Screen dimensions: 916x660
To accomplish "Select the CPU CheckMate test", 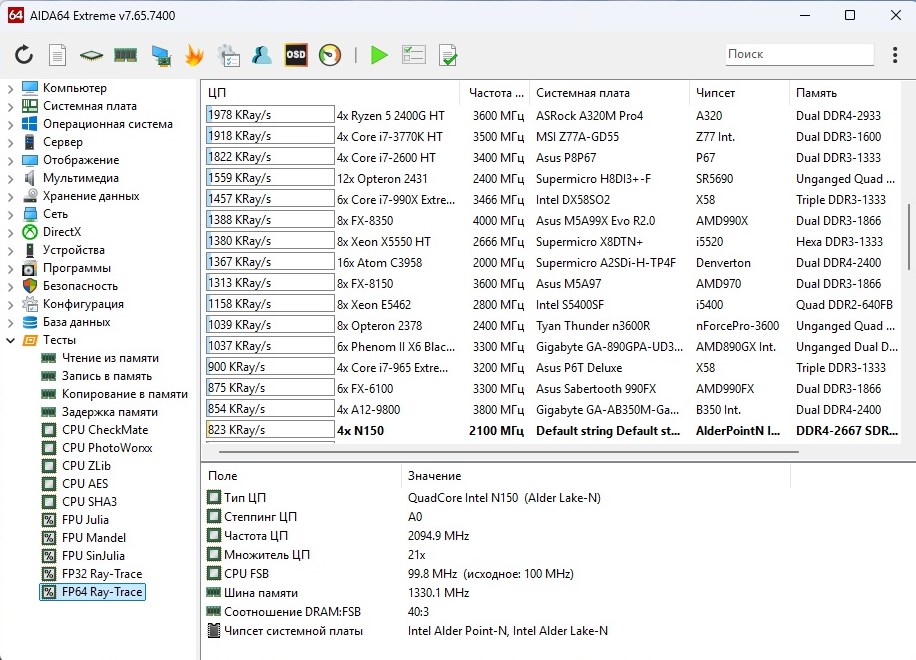I will point(104,430).
